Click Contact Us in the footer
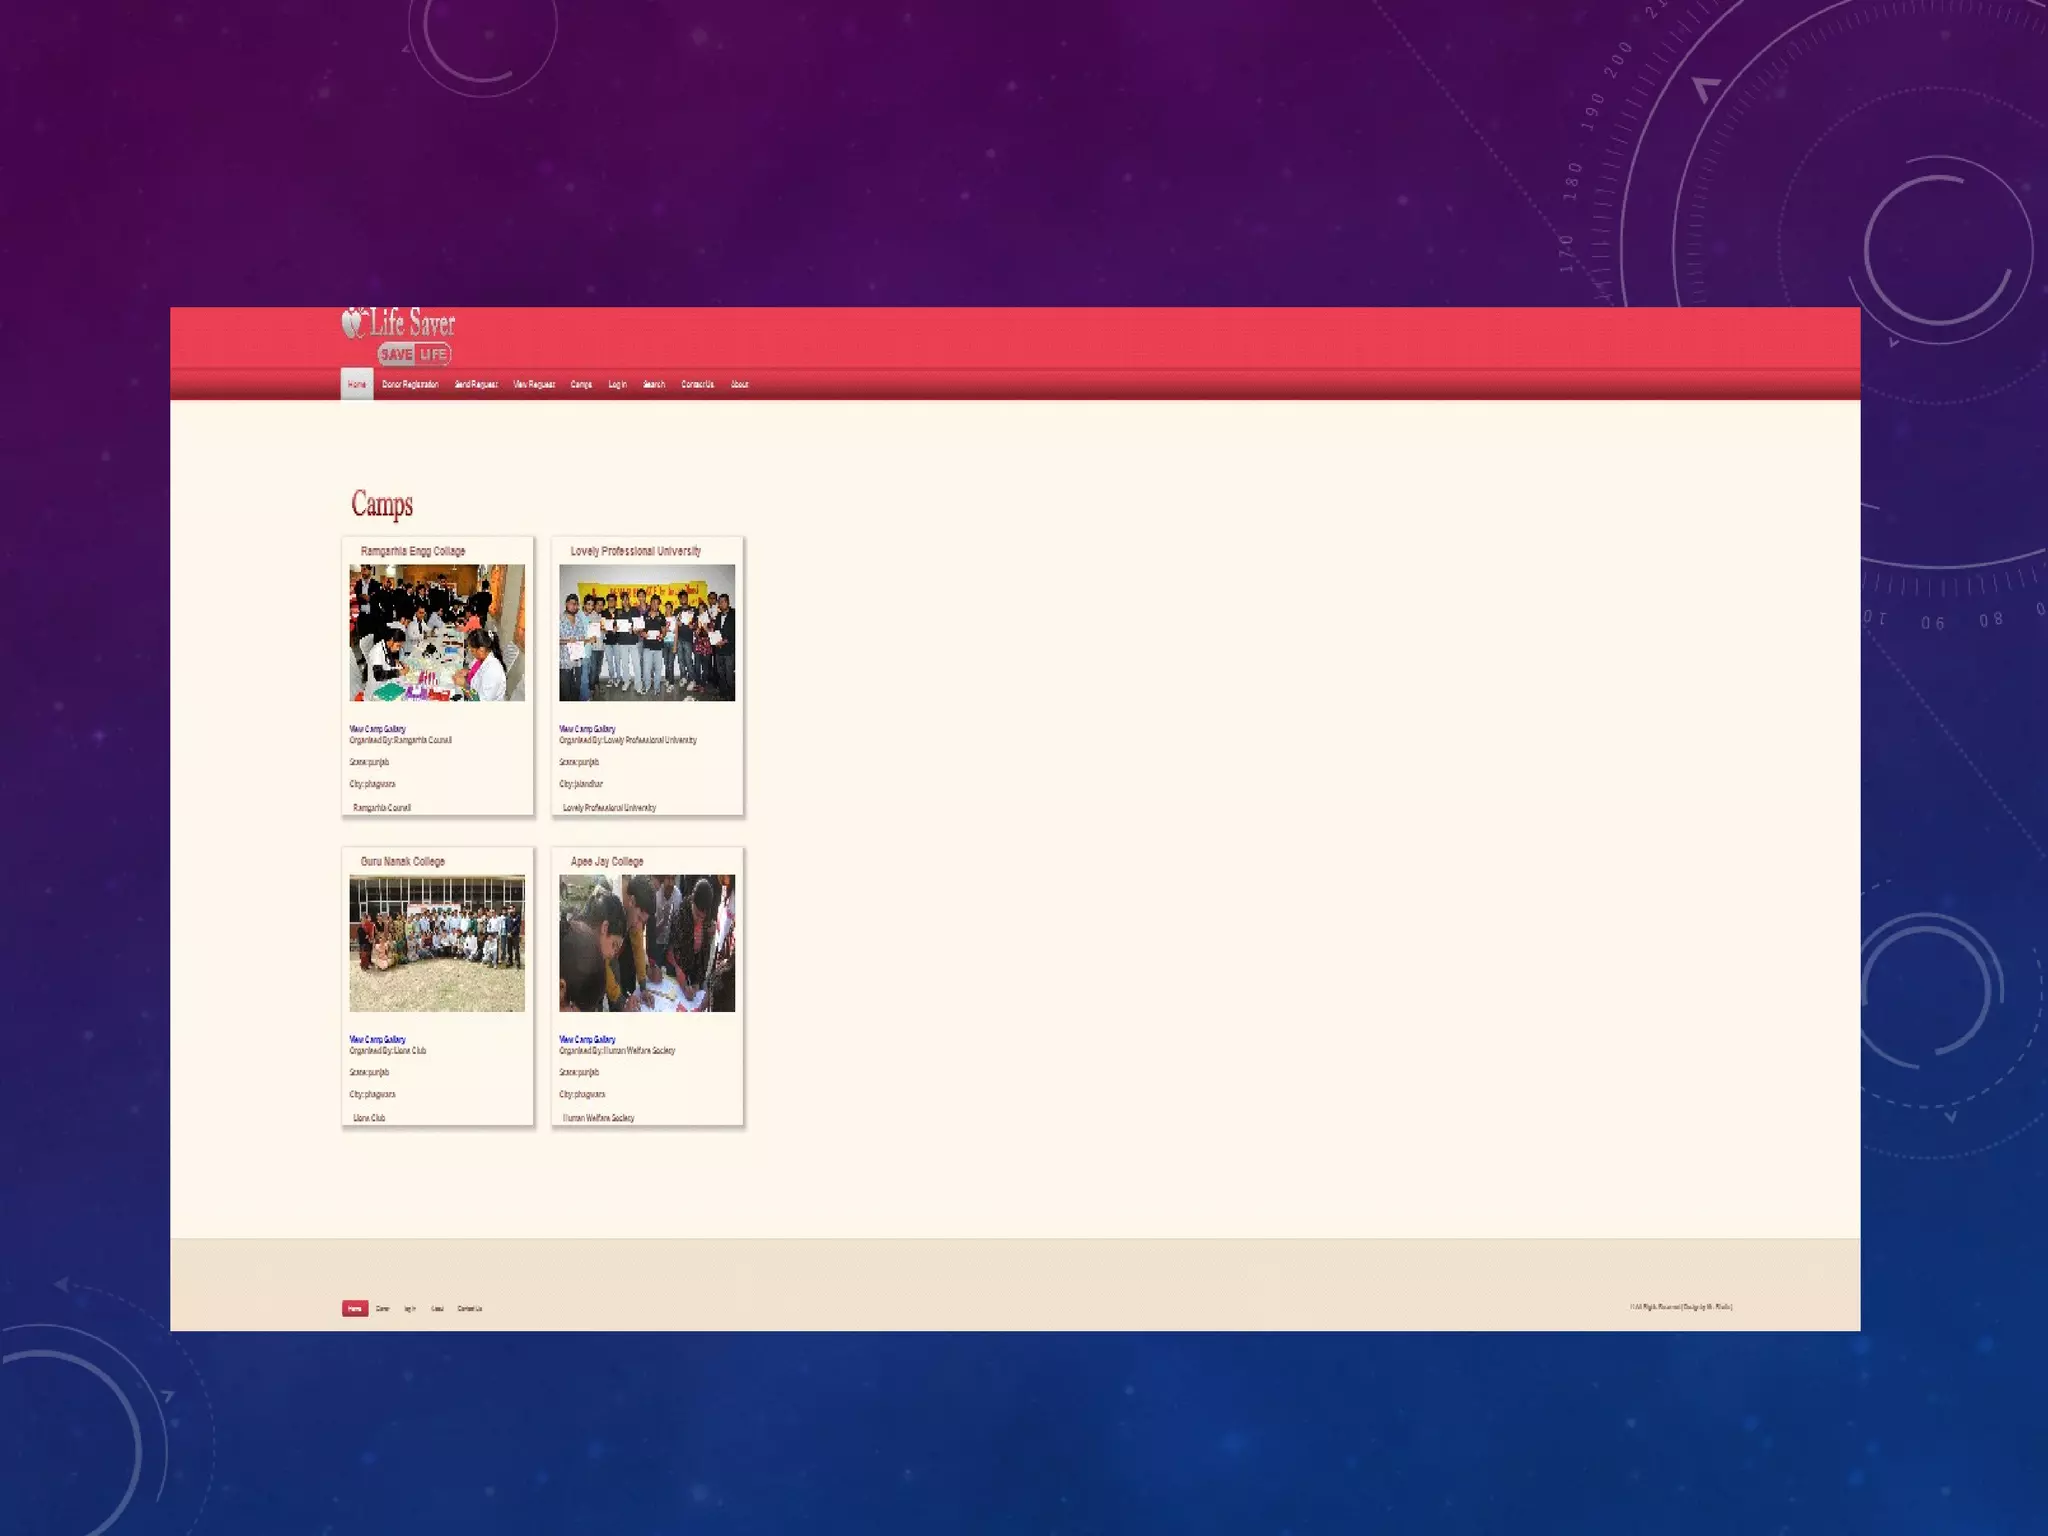 [x=470, y=1309]
